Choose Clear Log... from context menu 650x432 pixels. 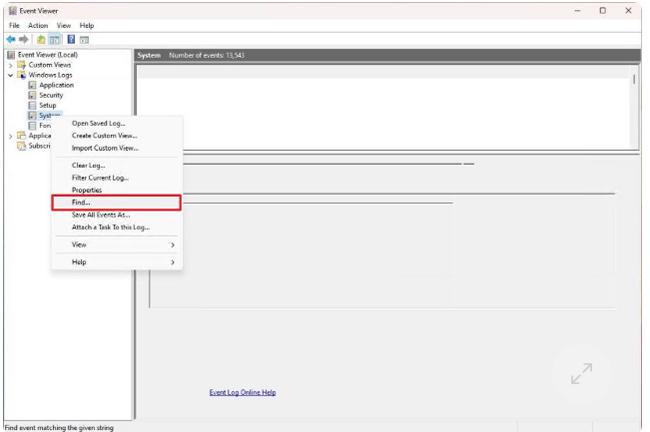click(x=88, y=166)
